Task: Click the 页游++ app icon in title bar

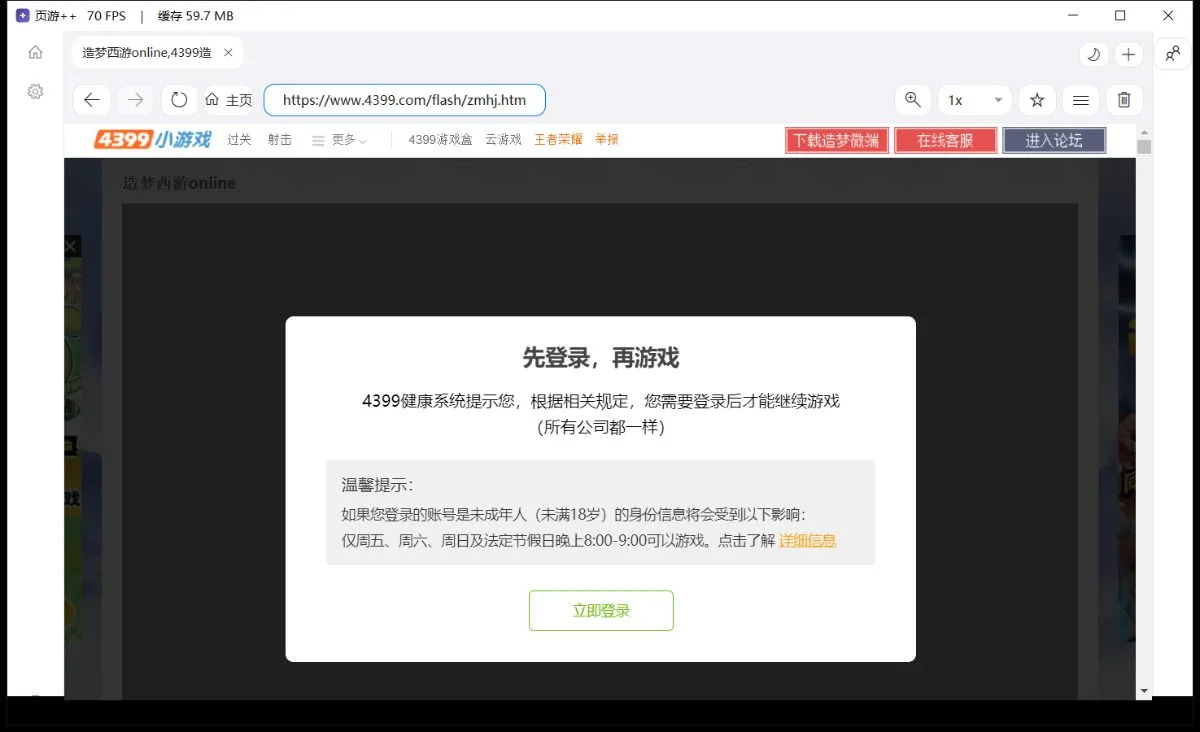Action: 22,16
